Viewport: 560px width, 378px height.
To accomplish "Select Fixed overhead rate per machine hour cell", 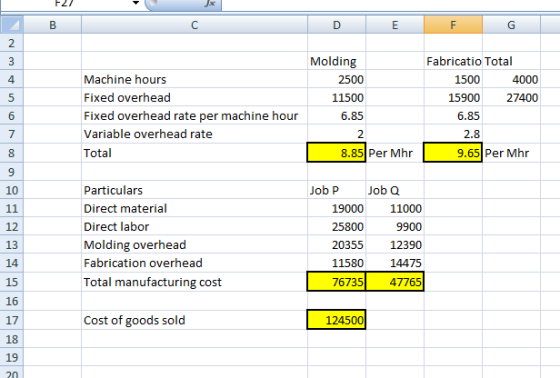I will pyautogui.click(x=194, y=116).
